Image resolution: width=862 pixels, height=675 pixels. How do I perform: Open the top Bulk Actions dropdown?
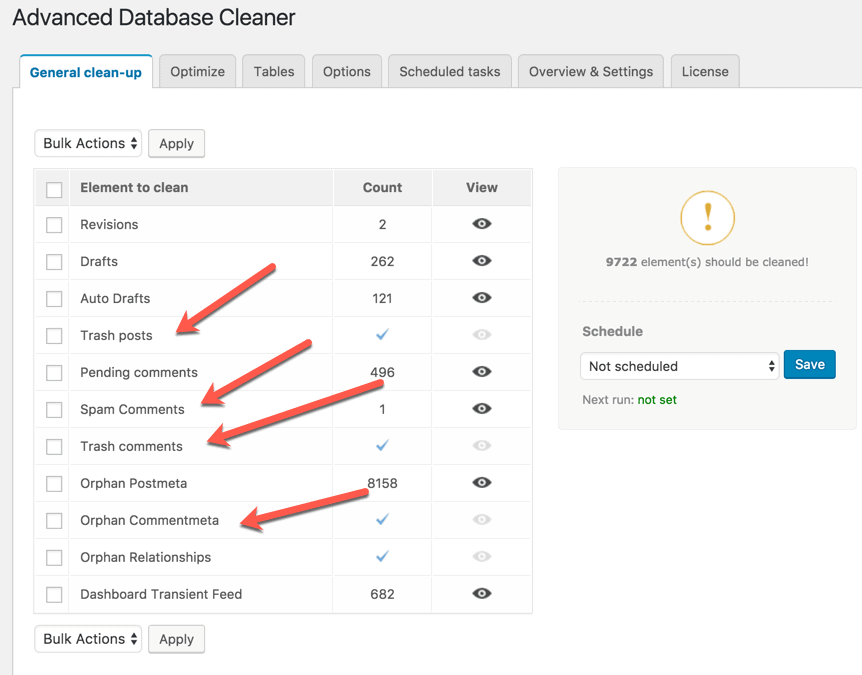click(x=88, y=143)
